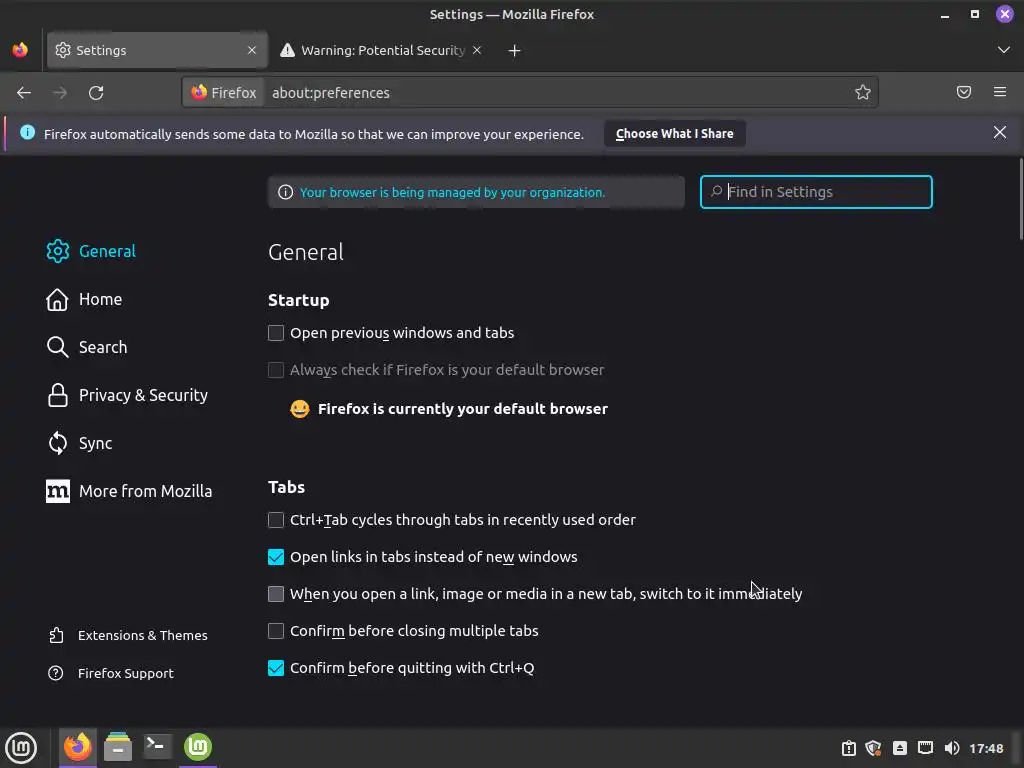Screen dimensions: 1024x768
Task: Open the Firefox application menu hamburger
Action: [x=1000, y=92]
